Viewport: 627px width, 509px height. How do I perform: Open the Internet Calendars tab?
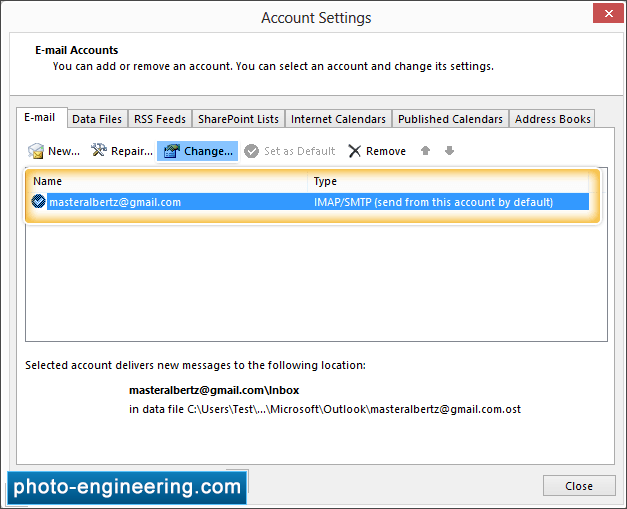click(x=338, y=119)
